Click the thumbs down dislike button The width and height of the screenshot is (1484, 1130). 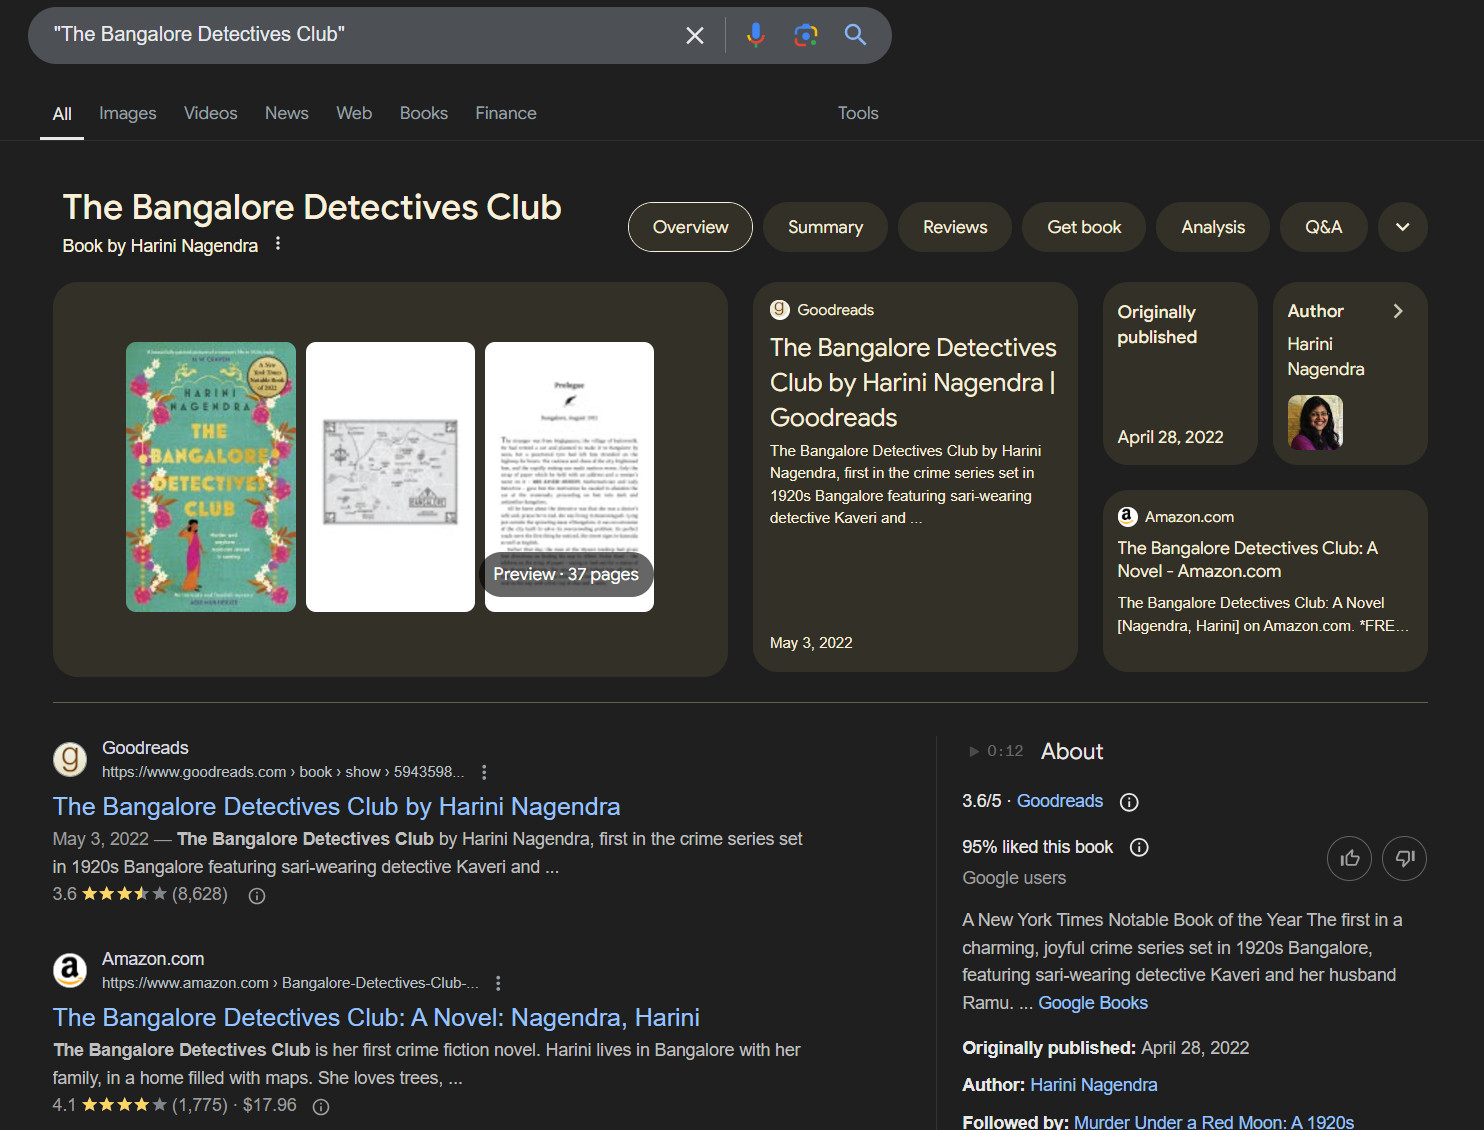[x=1404, y=858]
